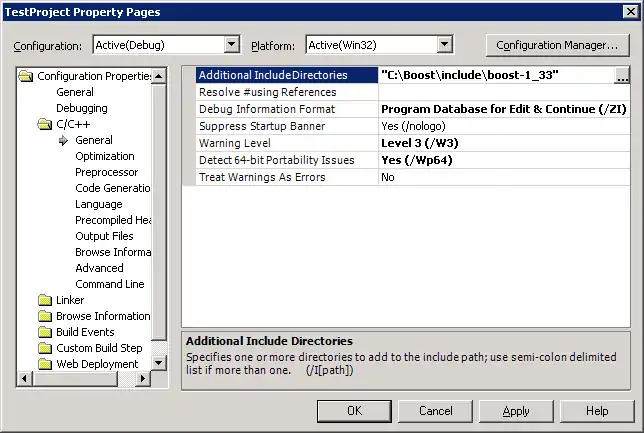
Task: Click the ellipsis browse button for include directories
Action: point(622,76)
